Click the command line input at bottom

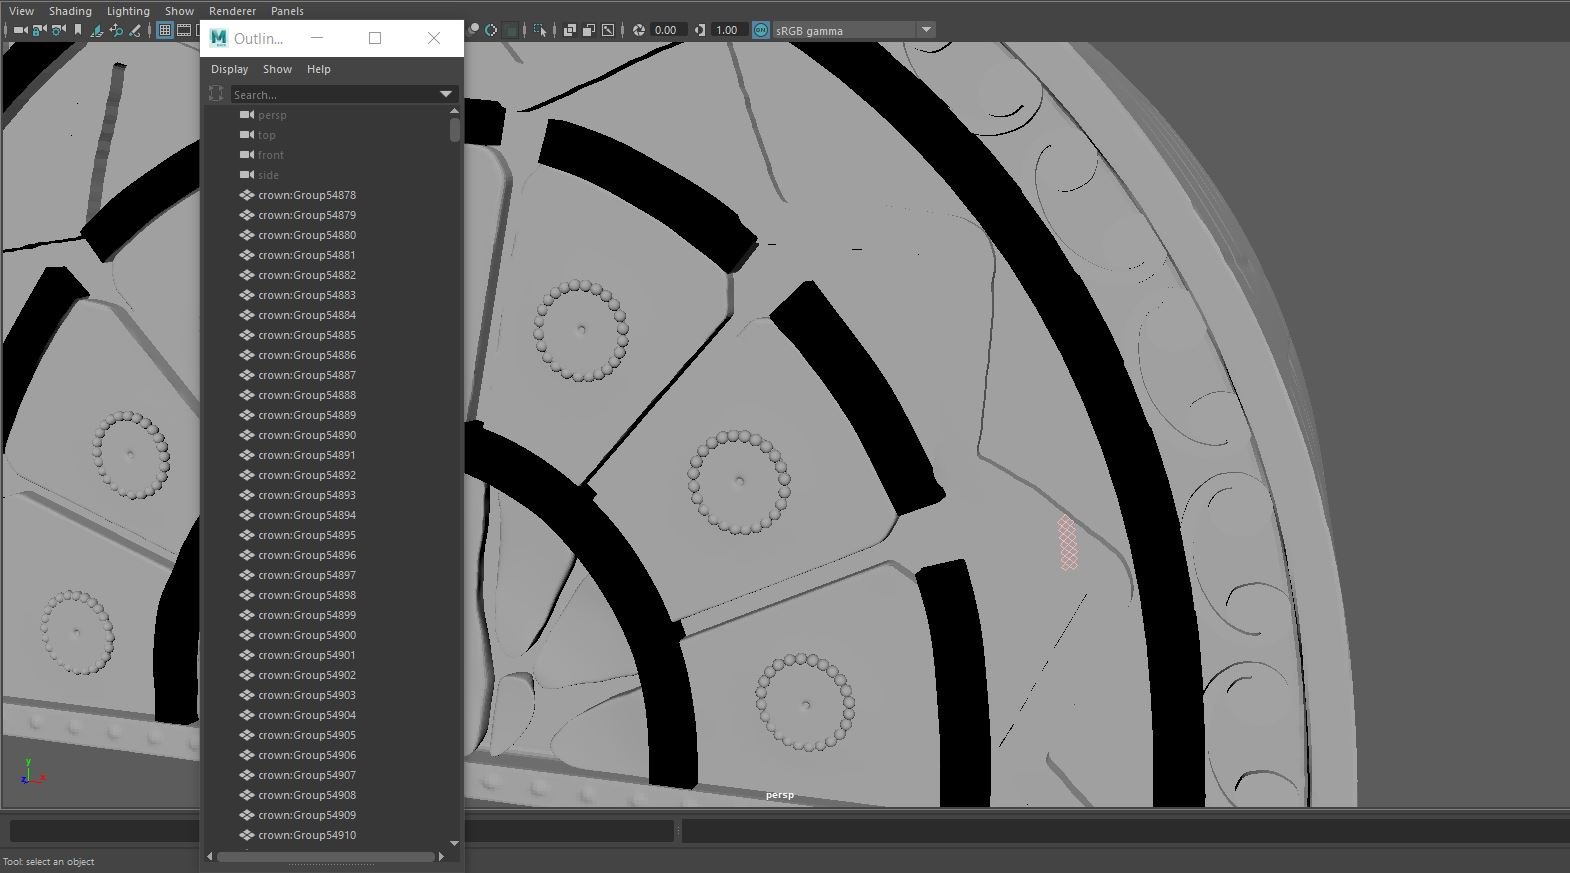point(340,831)
